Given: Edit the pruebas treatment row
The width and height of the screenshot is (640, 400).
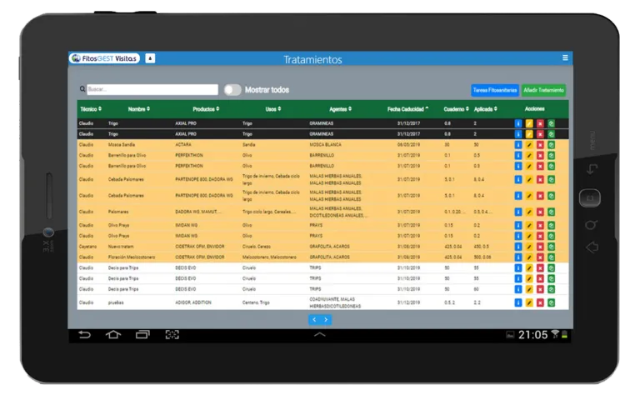Looking at the screenshot, I should (529, 302).
